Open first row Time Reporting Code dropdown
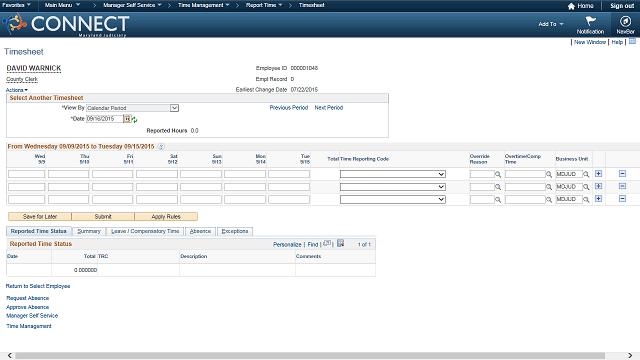This screenshot has height=360, width=640. point(393,174)
